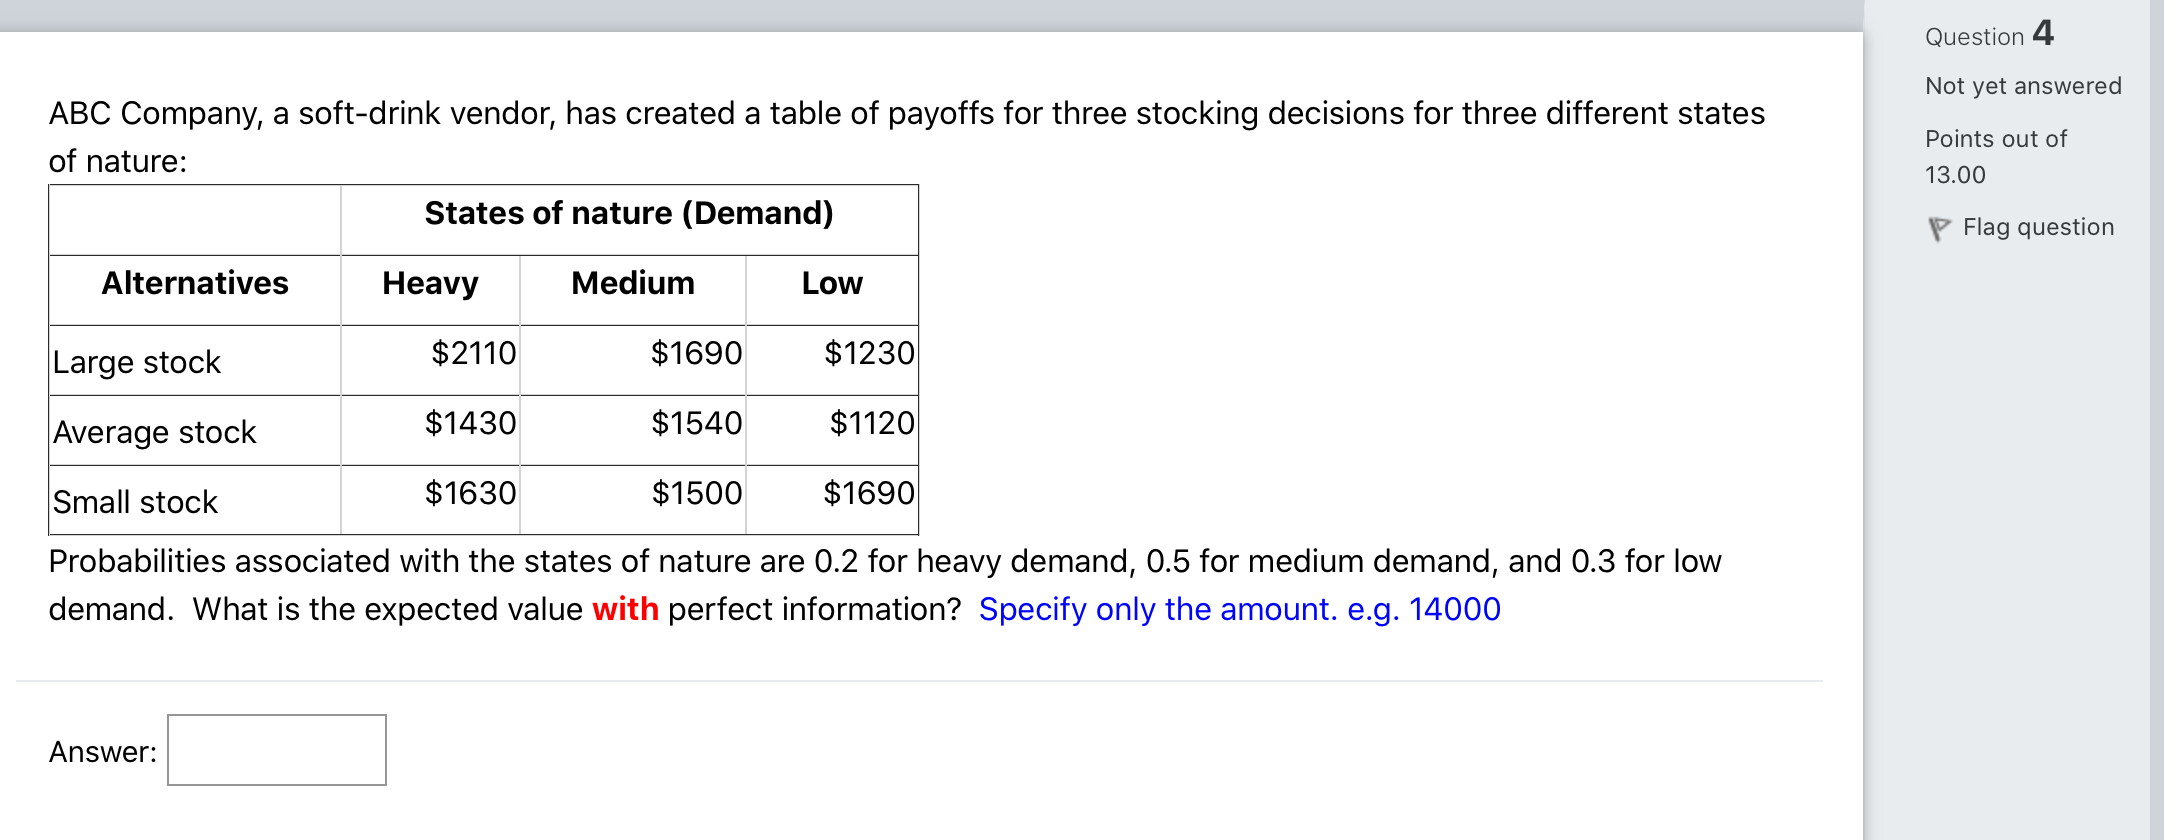Screen dimensions: 2178x840
Task: Click the Not yet answered status text
Action: pyautogui.click(x=2023, y=86)
